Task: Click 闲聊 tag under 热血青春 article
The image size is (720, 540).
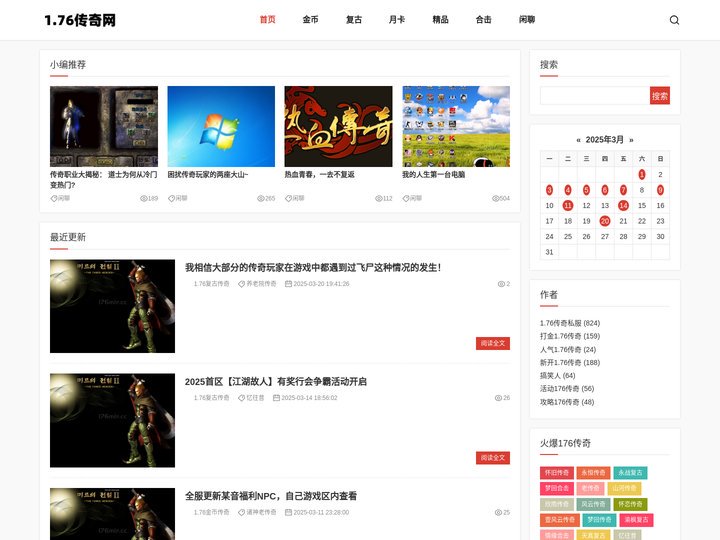Action: [x=295, y=198]
